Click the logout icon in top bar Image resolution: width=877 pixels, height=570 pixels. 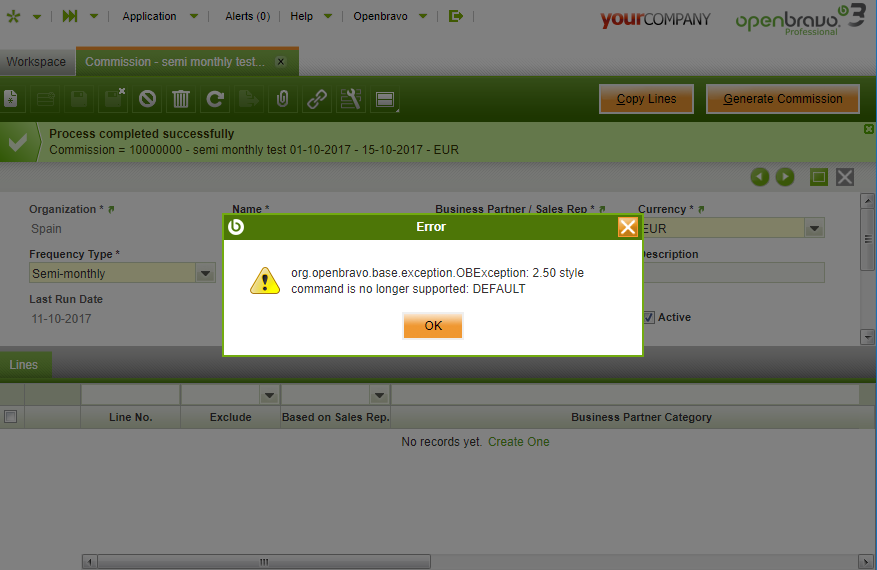click(456, 16)
